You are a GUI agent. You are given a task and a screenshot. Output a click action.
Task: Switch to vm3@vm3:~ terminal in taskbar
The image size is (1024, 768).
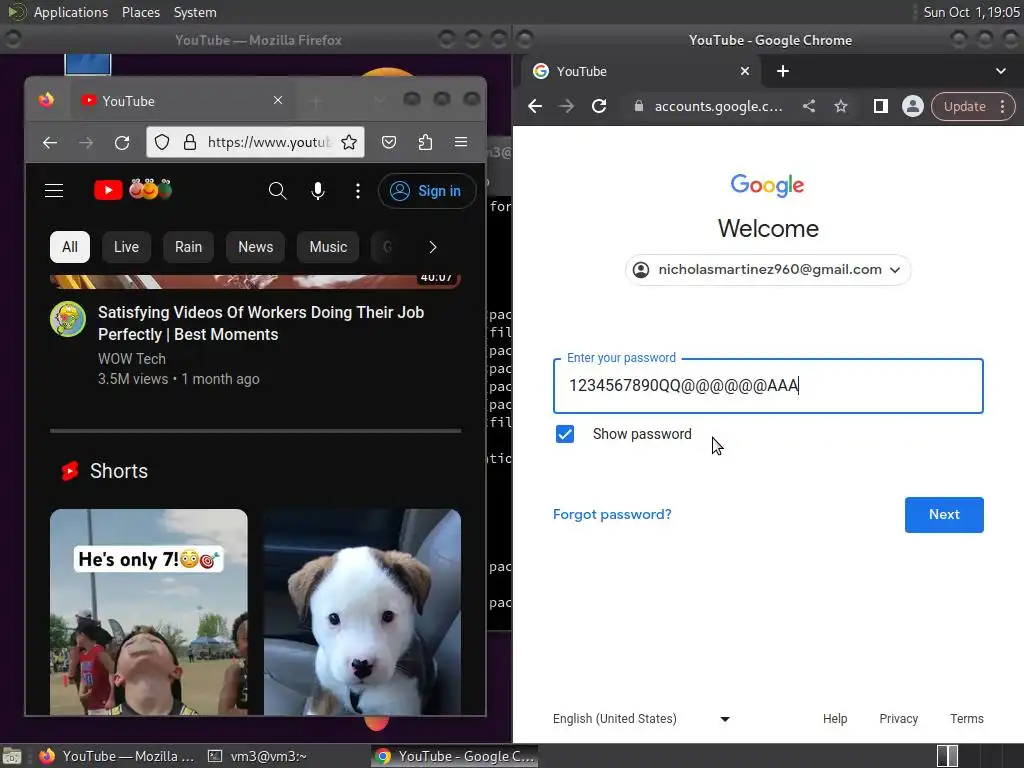pyautogui.click(x=257, y=756)
